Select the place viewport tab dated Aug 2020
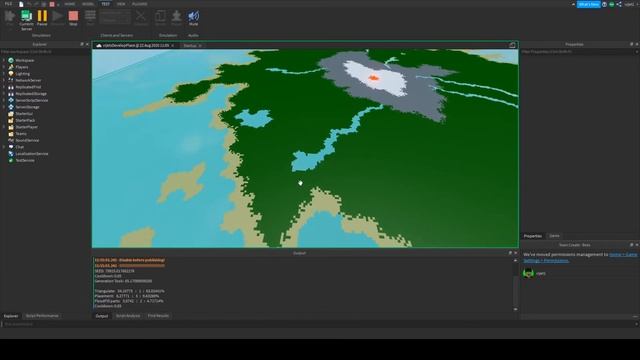The height and width of the screenshot is (360, 640). pyautogui.click(x=136, y=46)
